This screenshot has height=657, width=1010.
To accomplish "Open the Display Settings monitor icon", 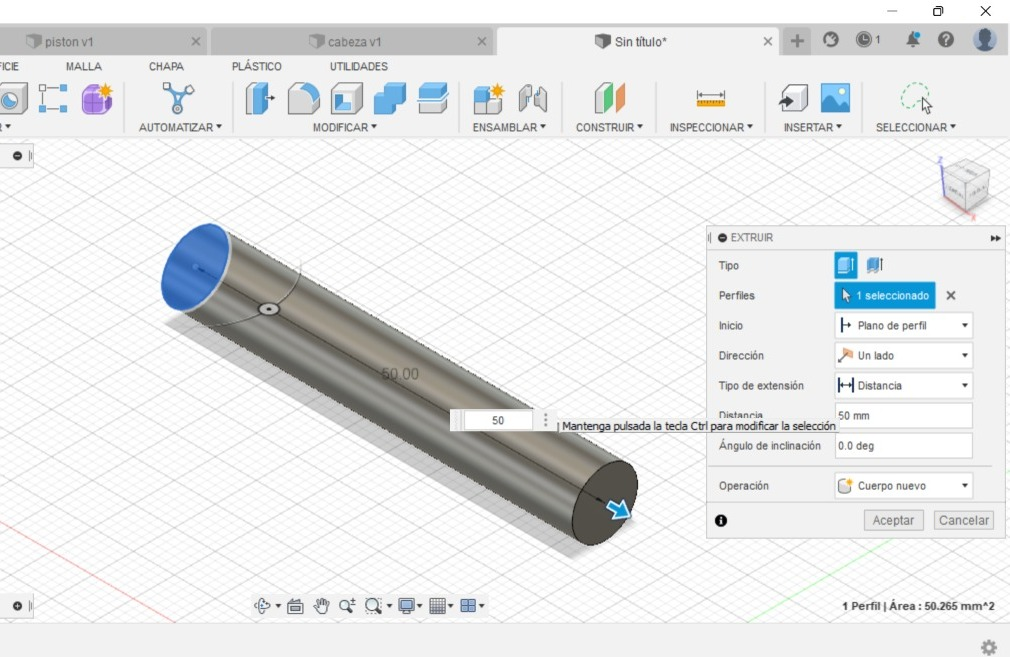I will (406, 605).
